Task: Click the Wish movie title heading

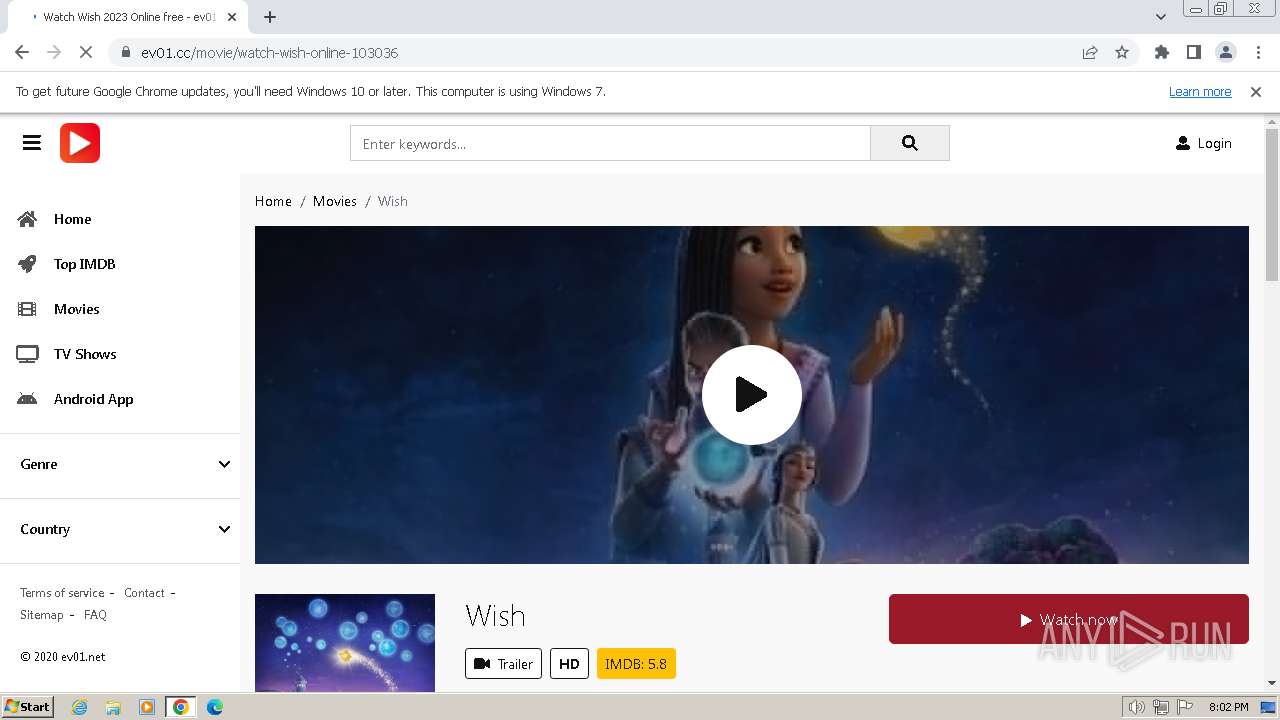Action: tap(495, 615)
